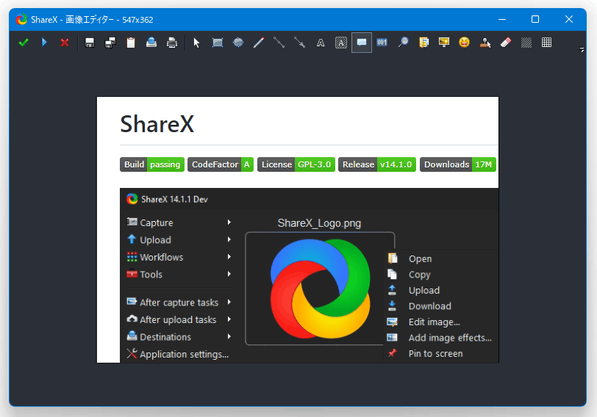
Task: Select the pixelate grid tool
Action: (x=546, y=42)
